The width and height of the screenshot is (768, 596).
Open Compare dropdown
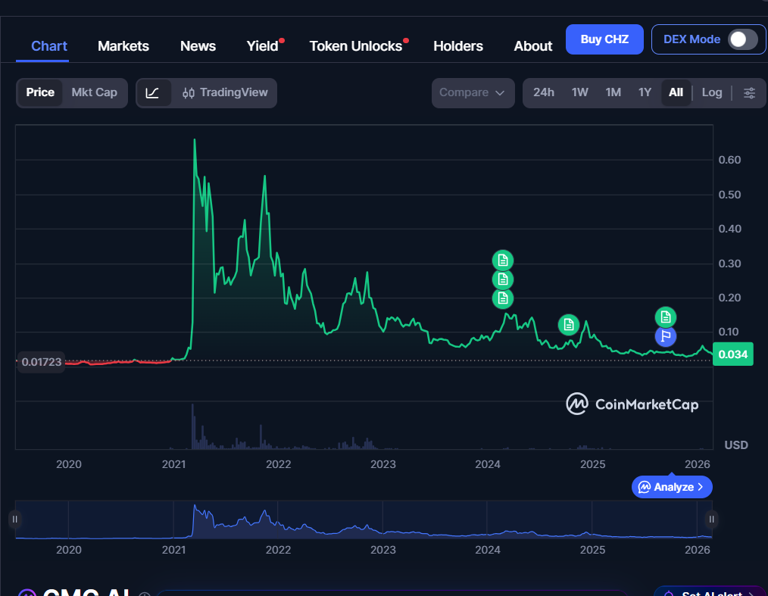click(473, 93)
